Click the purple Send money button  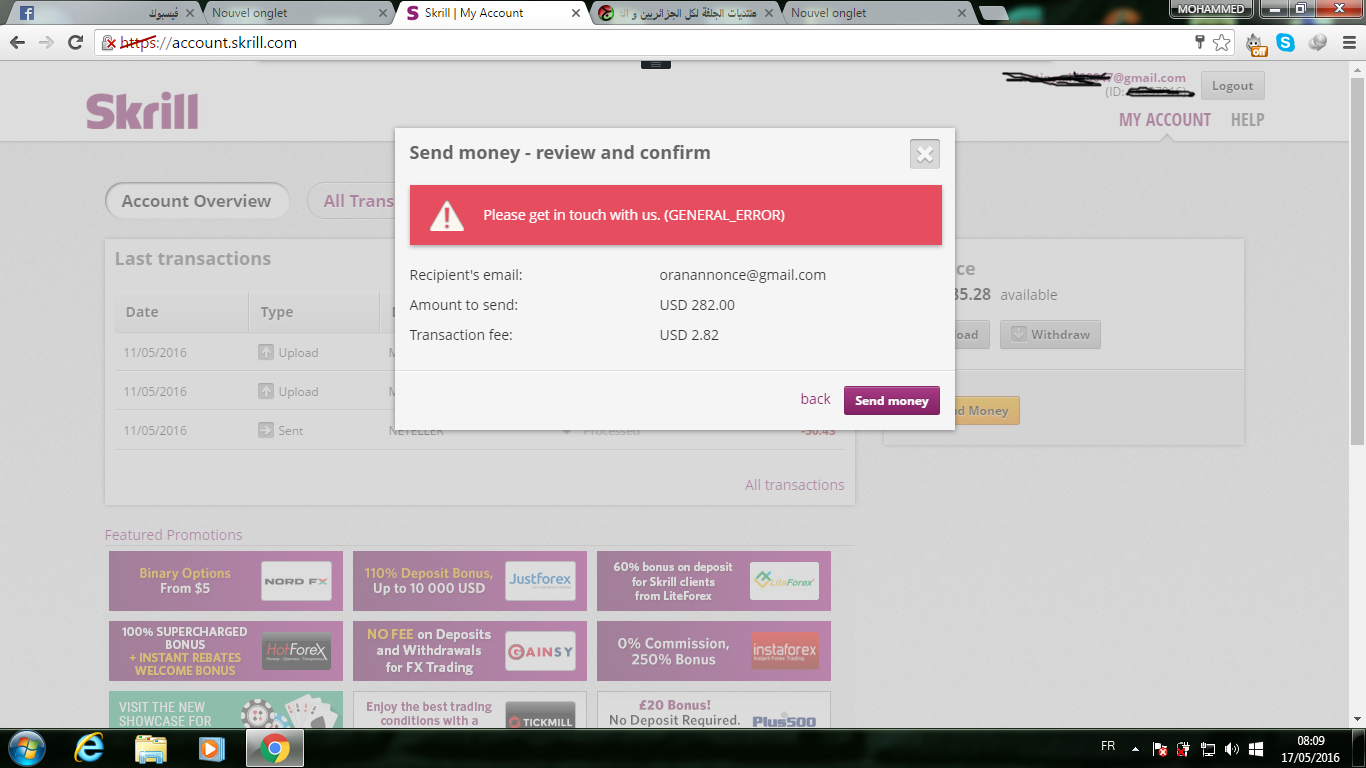tap(892, 400)
